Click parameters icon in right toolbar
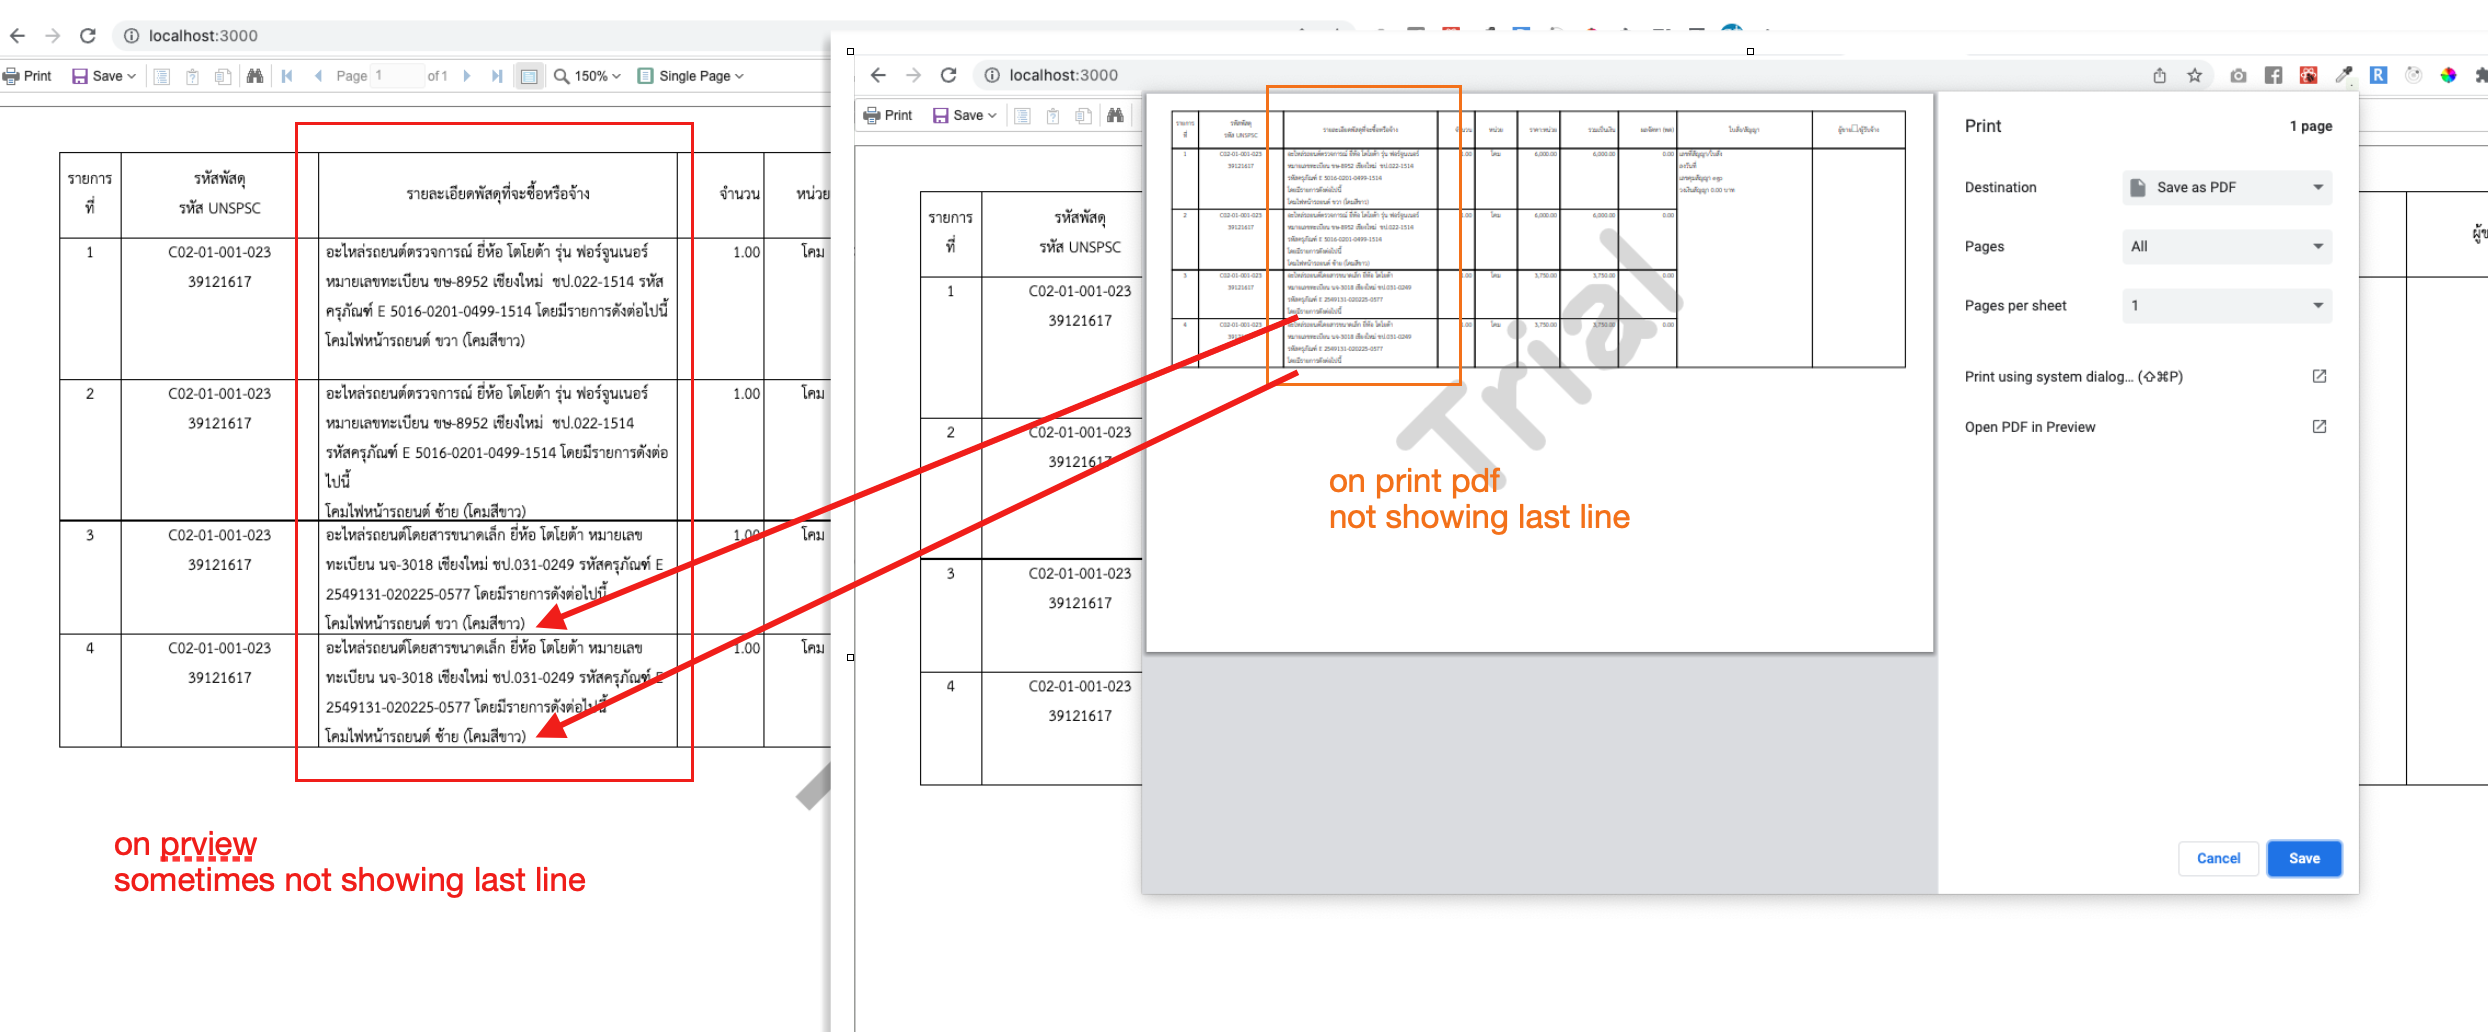 [1053, 115]
